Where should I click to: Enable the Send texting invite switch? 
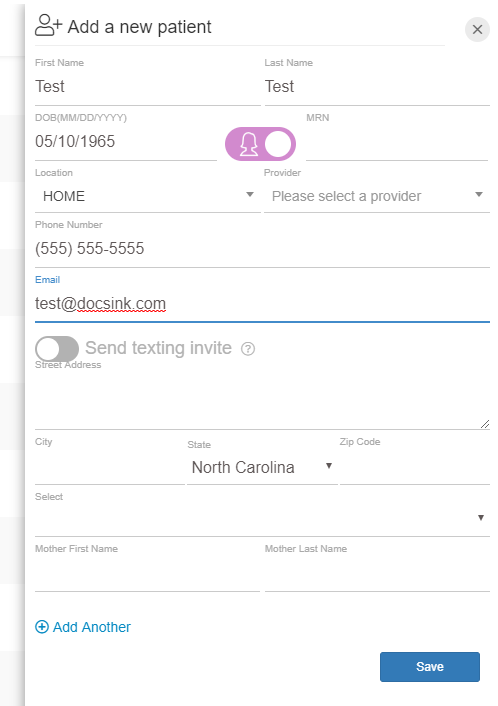[x=57, y=348]
